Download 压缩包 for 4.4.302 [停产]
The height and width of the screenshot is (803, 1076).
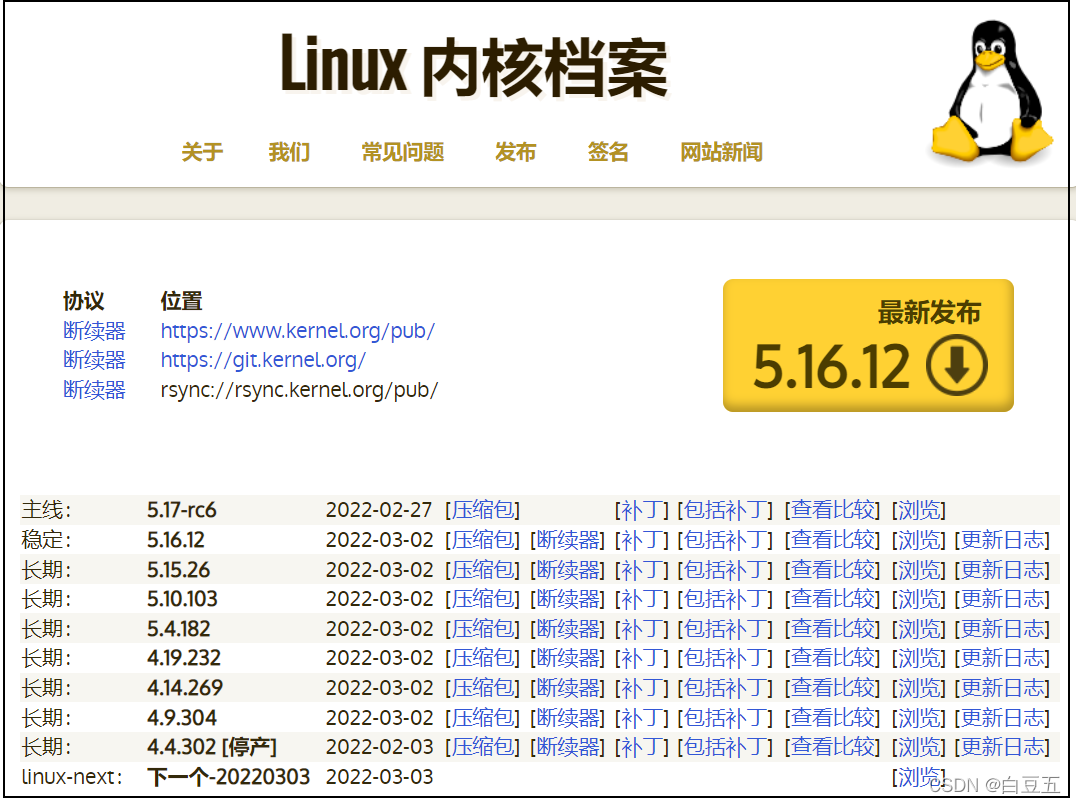[x=482, y=747]
